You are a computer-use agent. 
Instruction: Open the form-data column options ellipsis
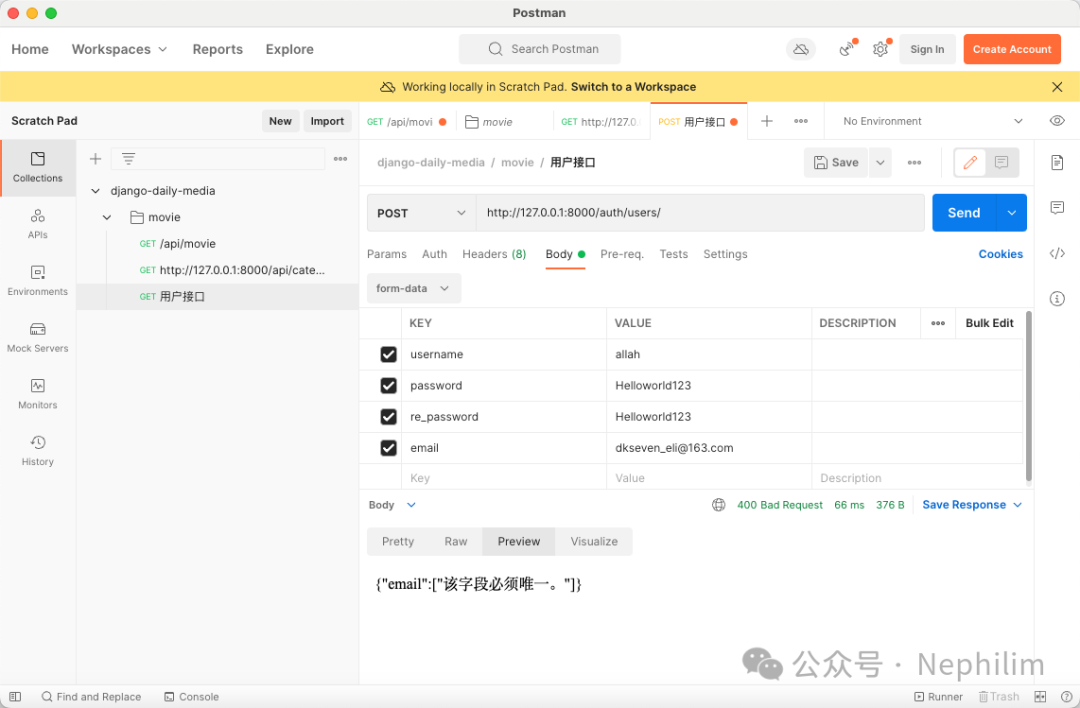coord(937,323)
